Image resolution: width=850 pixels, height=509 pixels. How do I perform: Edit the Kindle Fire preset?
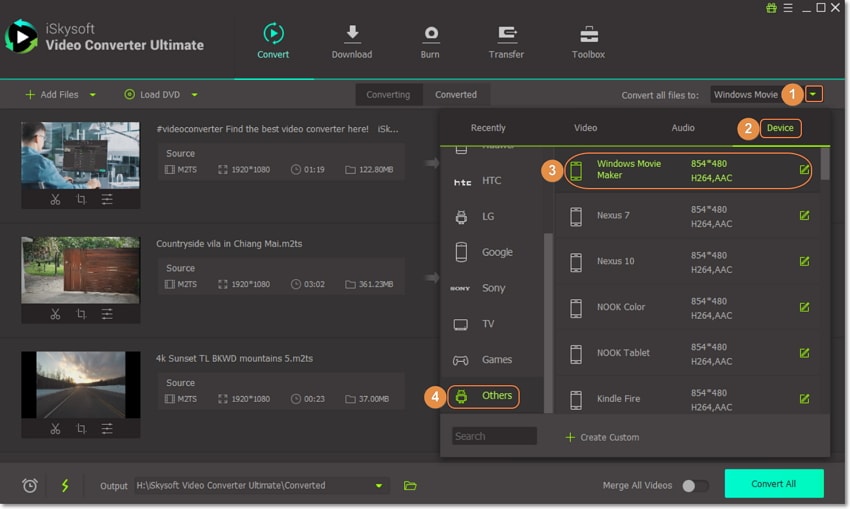pyautogui.click(x=804, y=399)
